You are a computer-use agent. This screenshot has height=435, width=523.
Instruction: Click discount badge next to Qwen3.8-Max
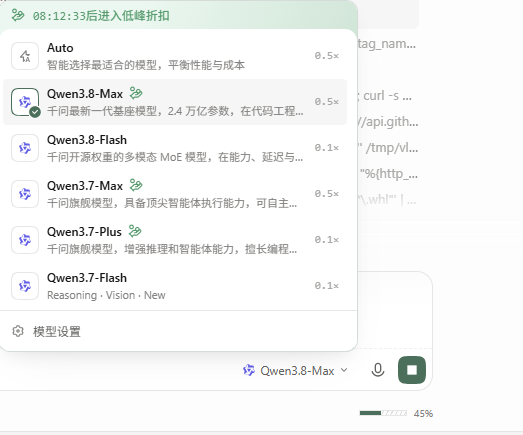click(x=136, y=93)
